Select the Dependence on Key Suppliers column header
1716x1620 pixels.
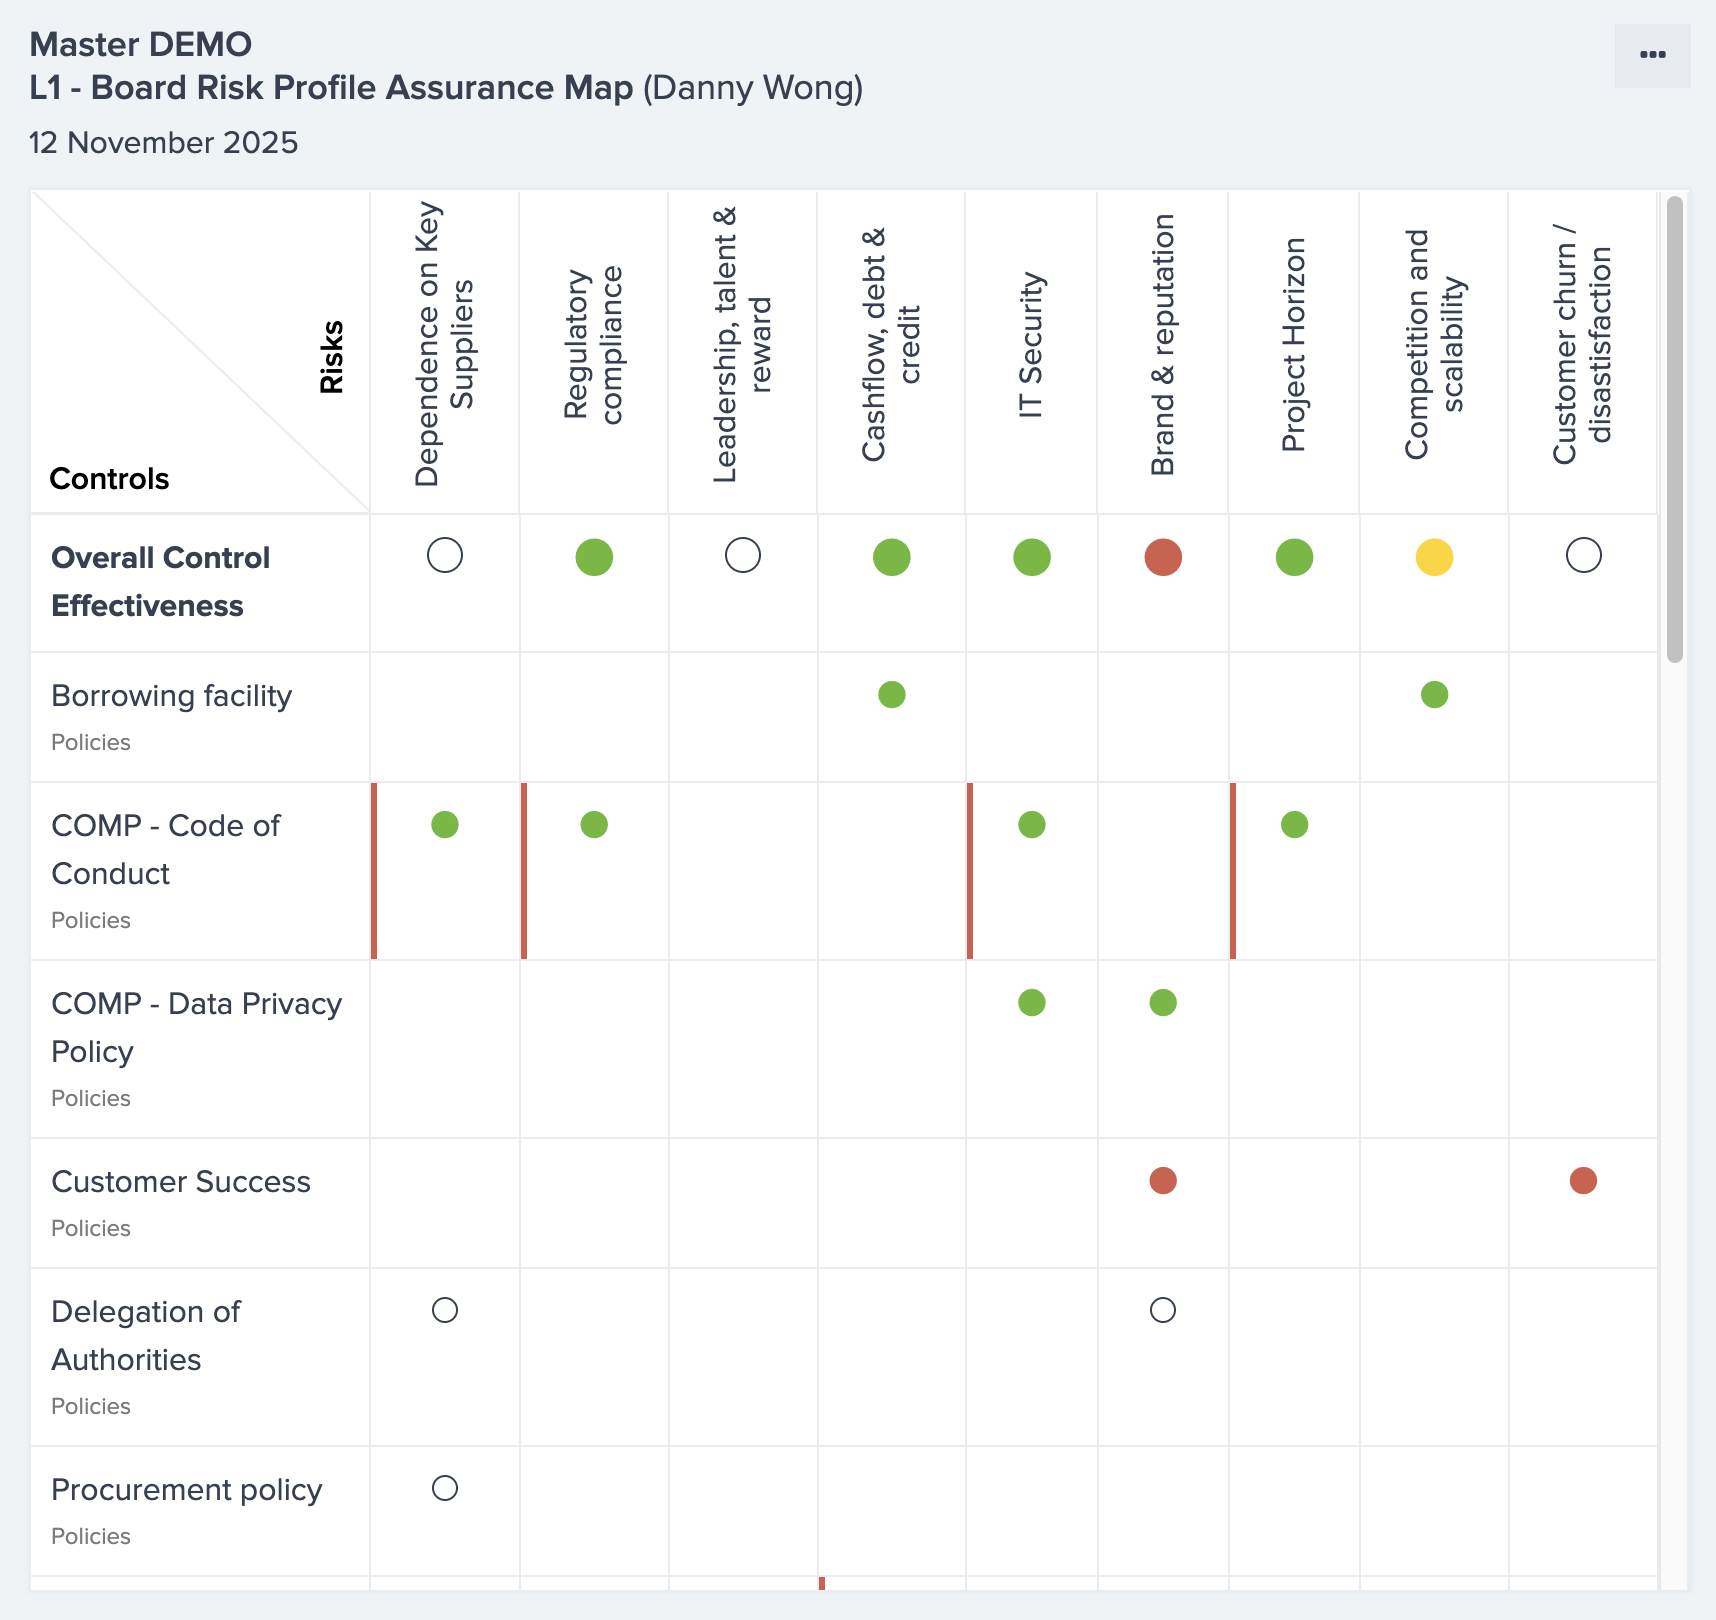tap(444, 345)
